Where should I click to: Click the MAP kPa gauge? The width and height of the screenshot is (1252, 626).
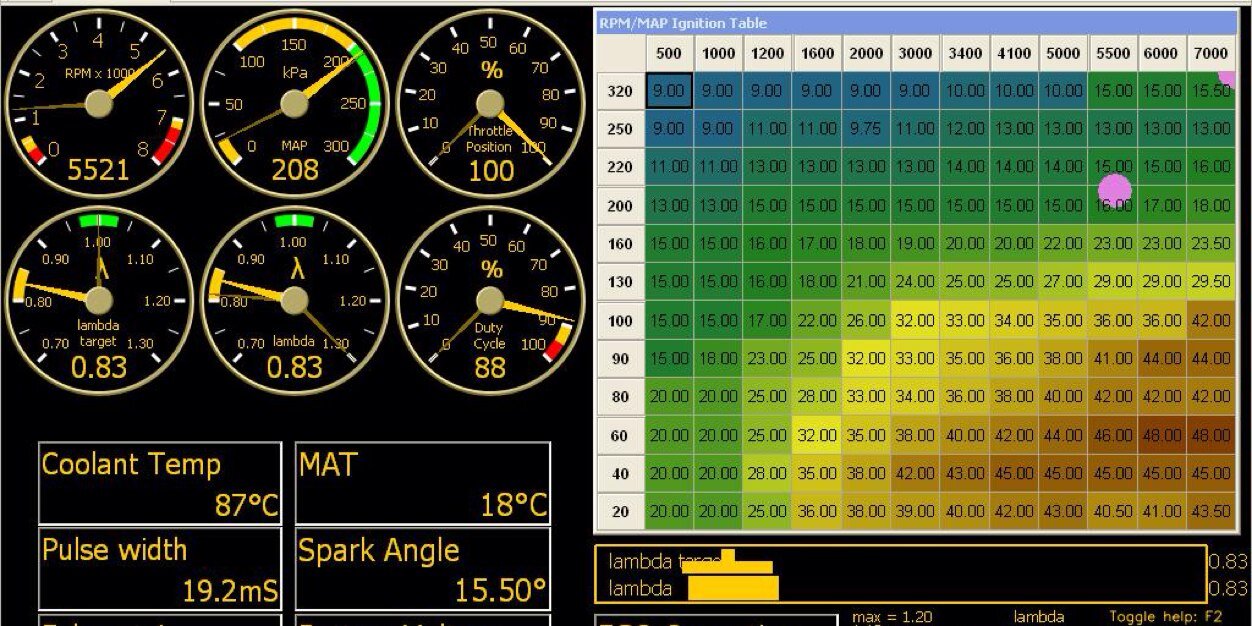[294, 103]
